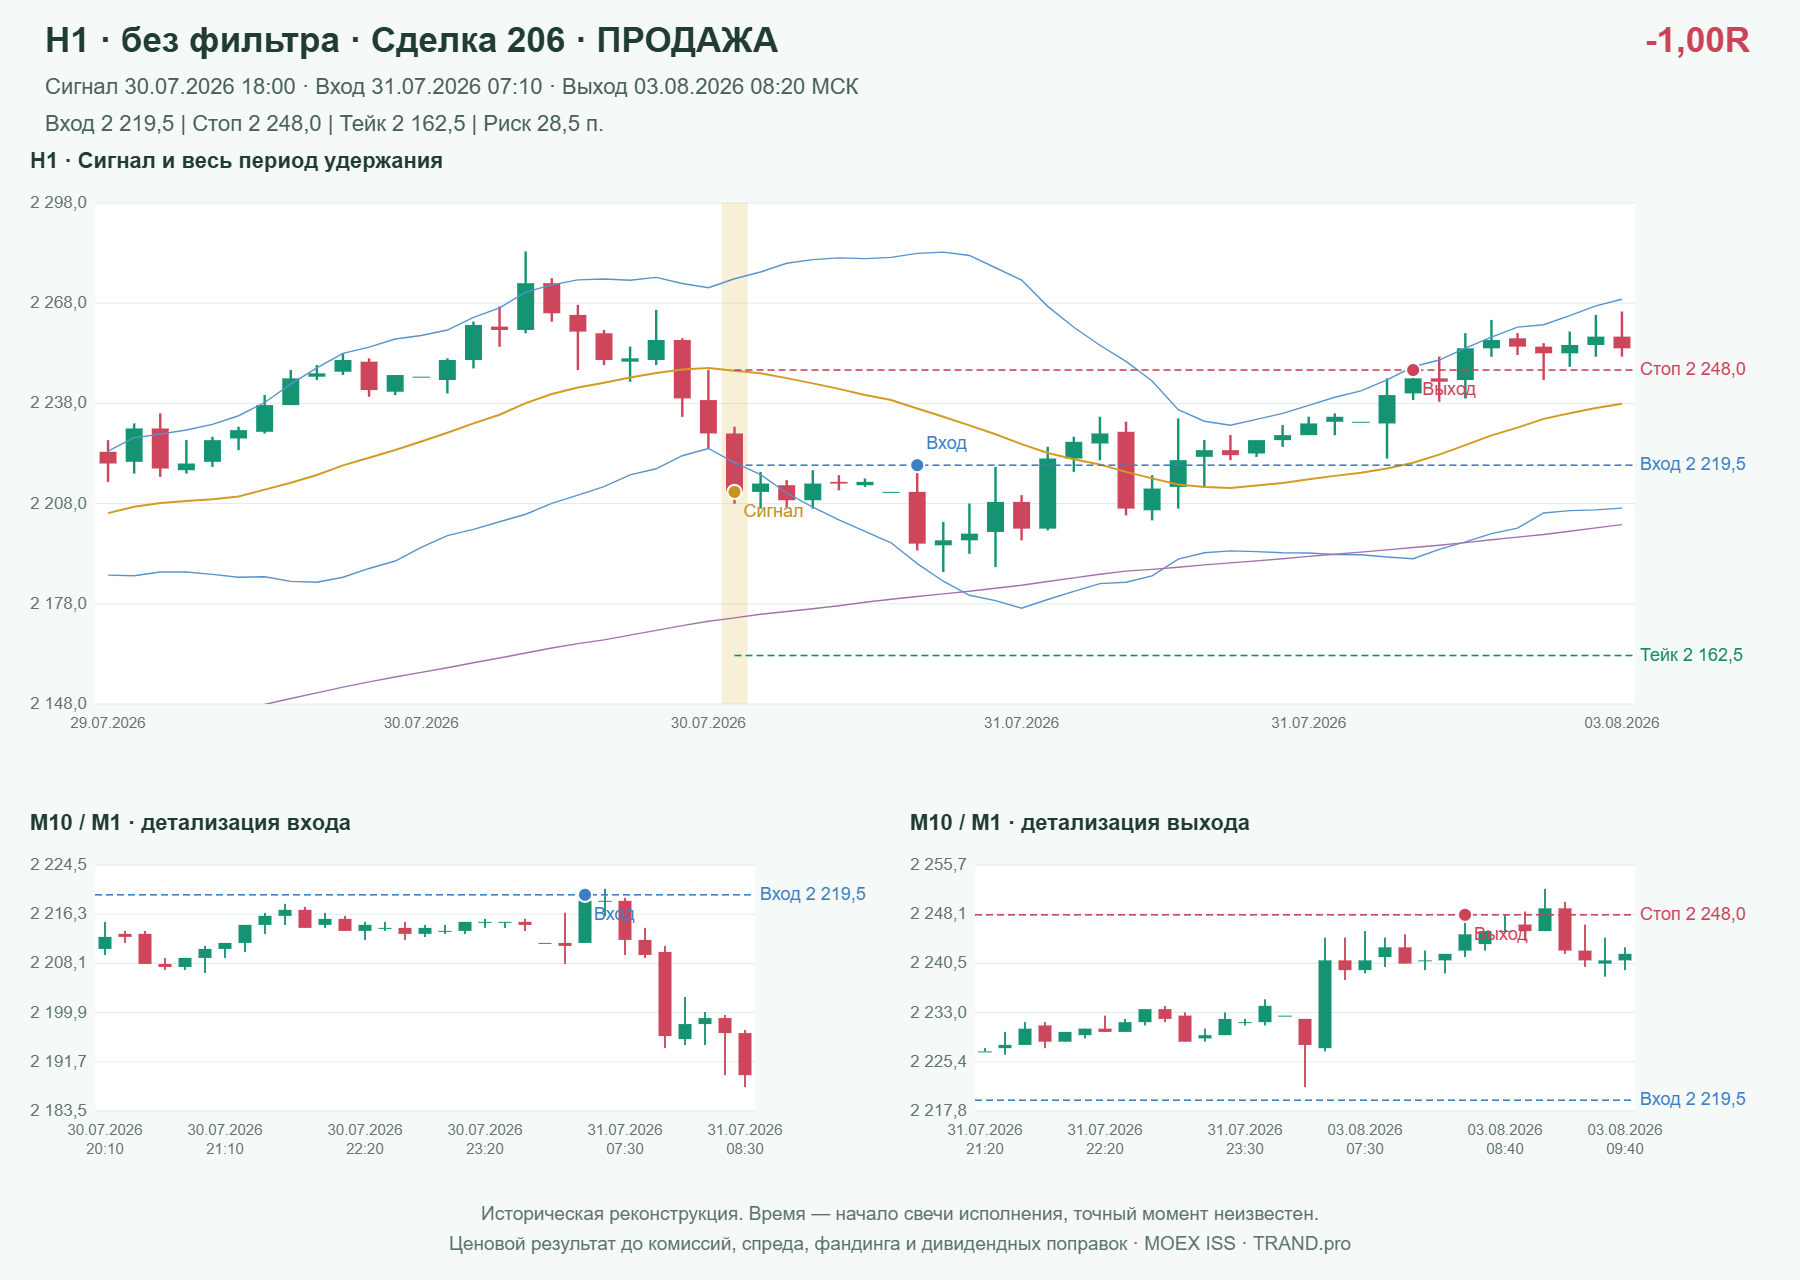Click the 2 183,5 axis value in entry chart
This screenshot has width=1800, height=1280.
pos(58,1111)
